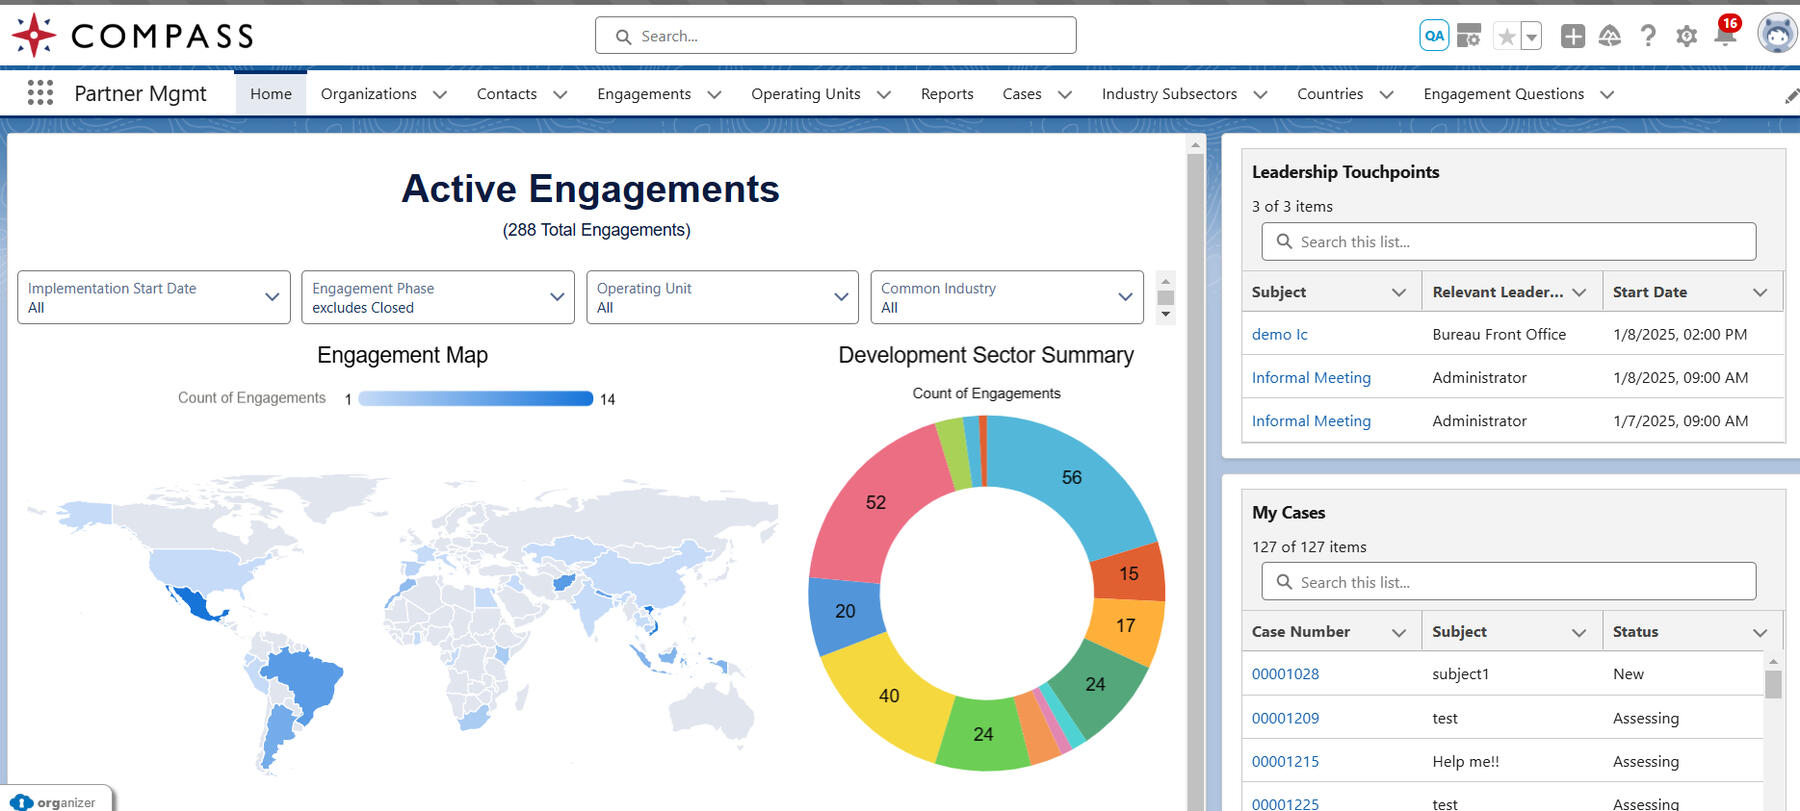
Task: Open the App Launcher grid icon
Action: pyautogui.click(x=40, y=93)
